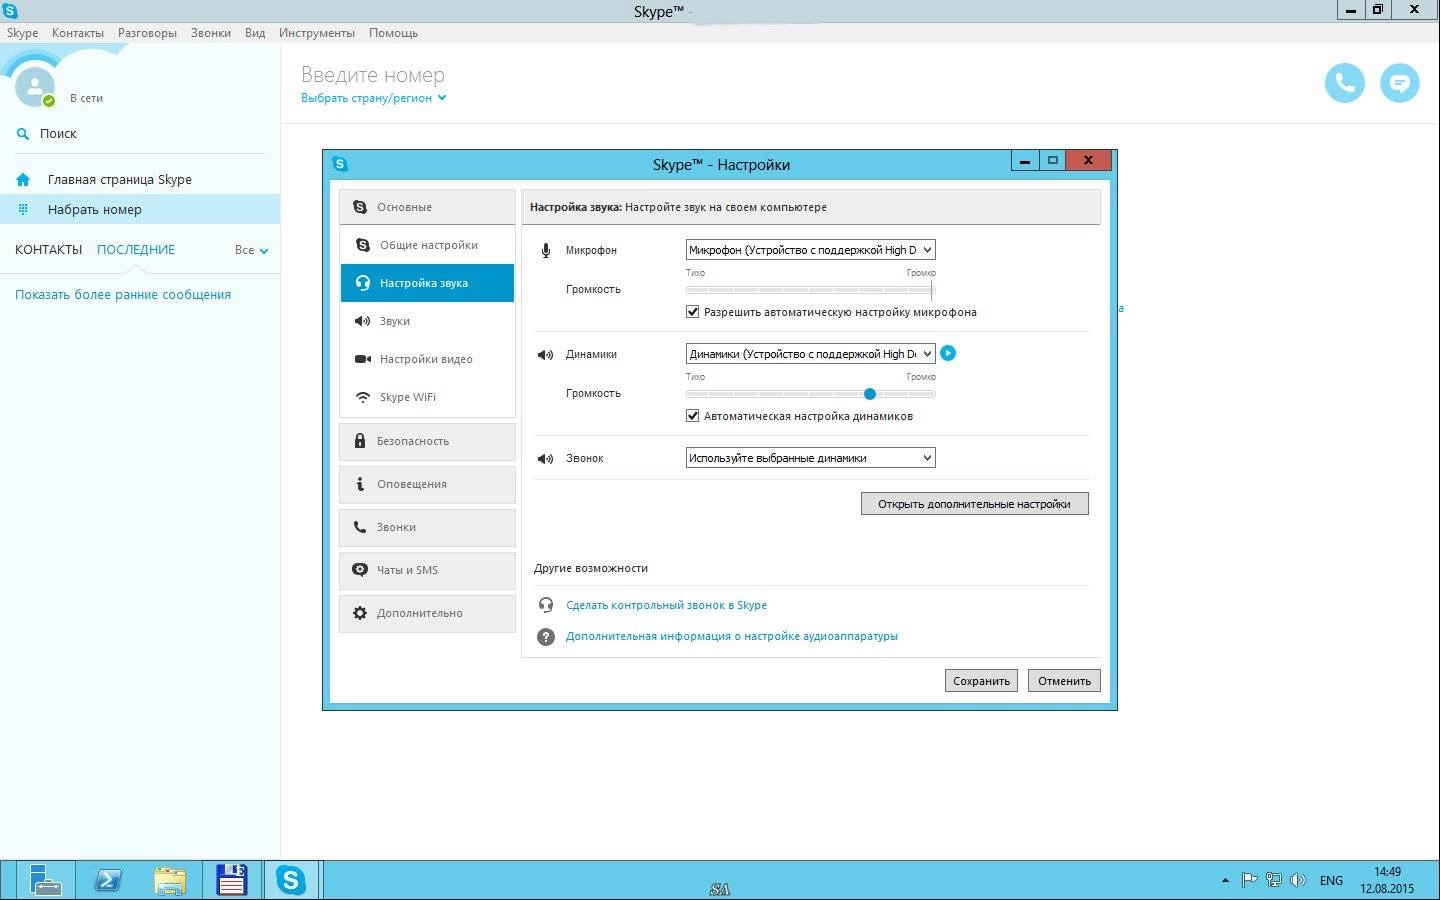Click Сохранить button
Image resolution: width=1440 pixels, height=900 pixels.
click(x=981, y=681)
